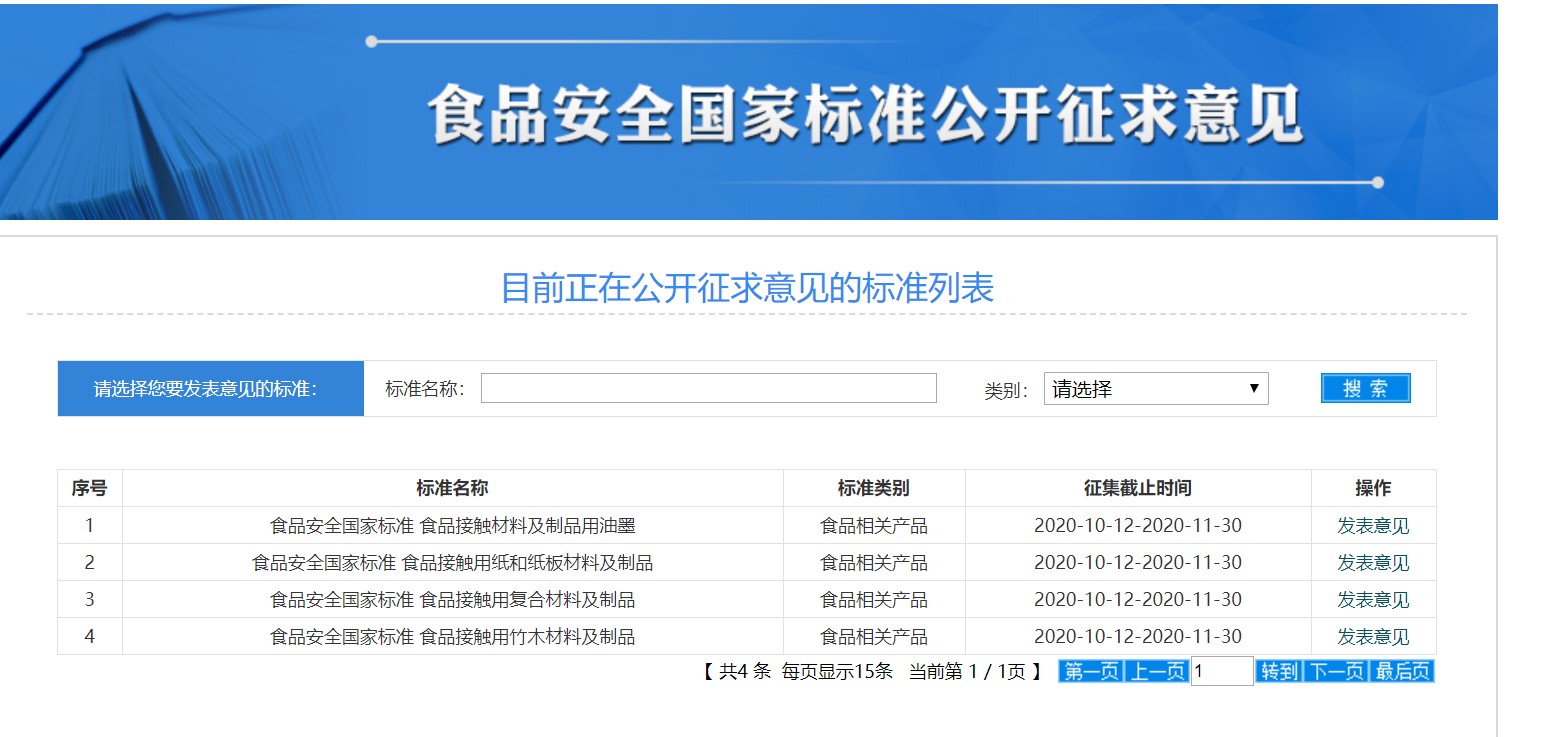Go to 第一页 in pagination
1555x737 pixels.
(1090, 672)
